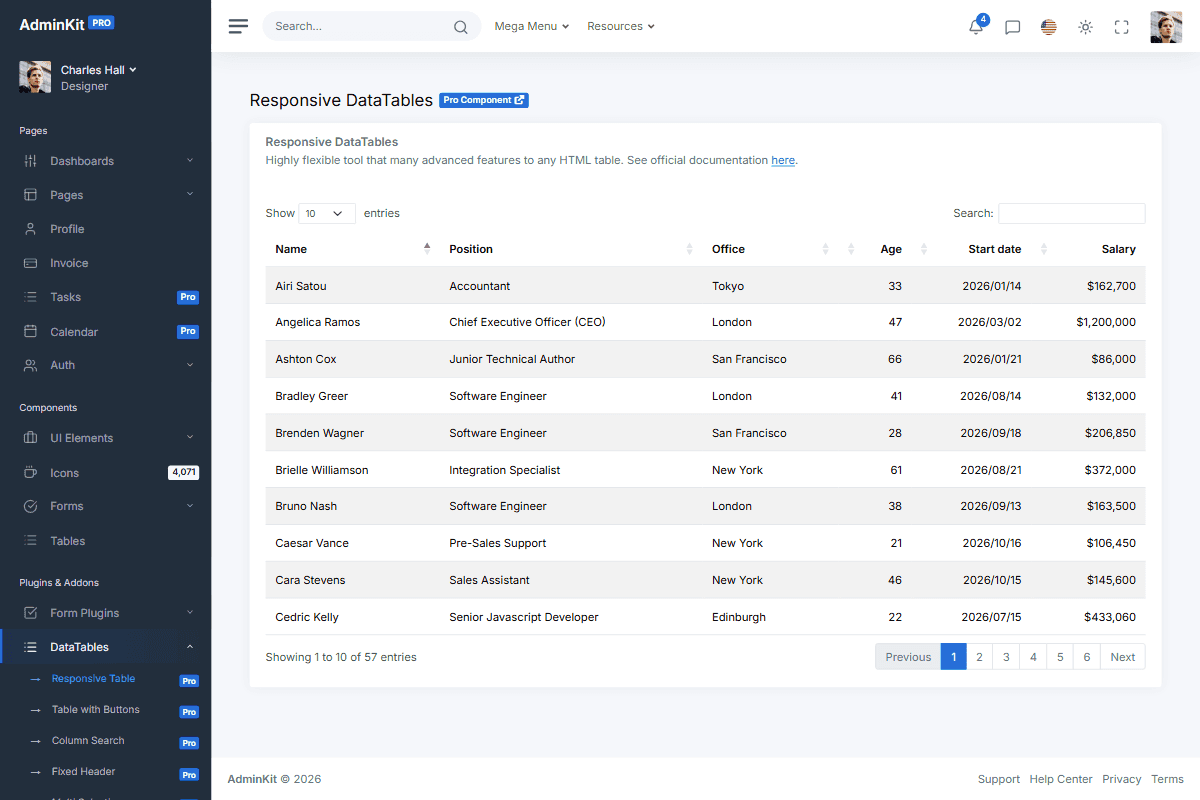Sort table by Position column arrows

pos(689,248)
